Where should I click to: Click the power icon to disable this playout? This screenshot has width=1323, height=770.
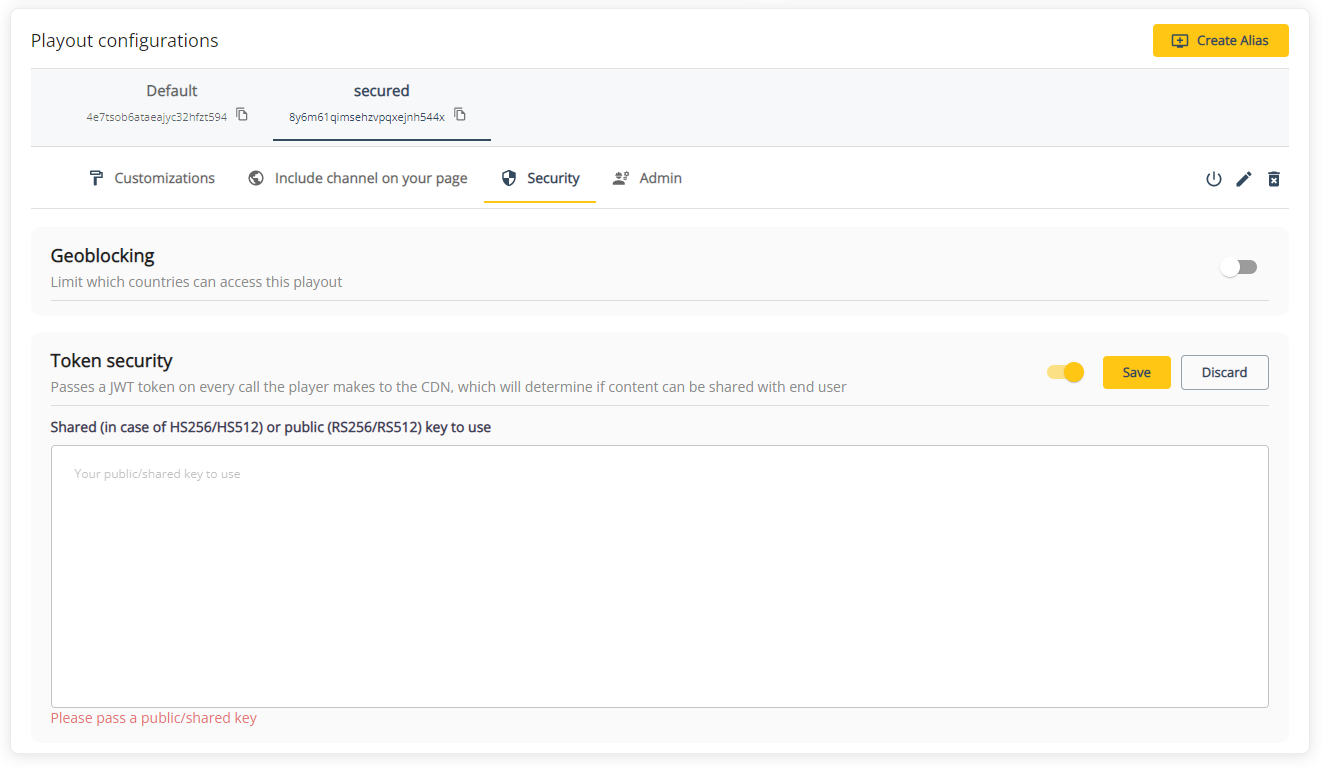click(x=1213, y=179)
